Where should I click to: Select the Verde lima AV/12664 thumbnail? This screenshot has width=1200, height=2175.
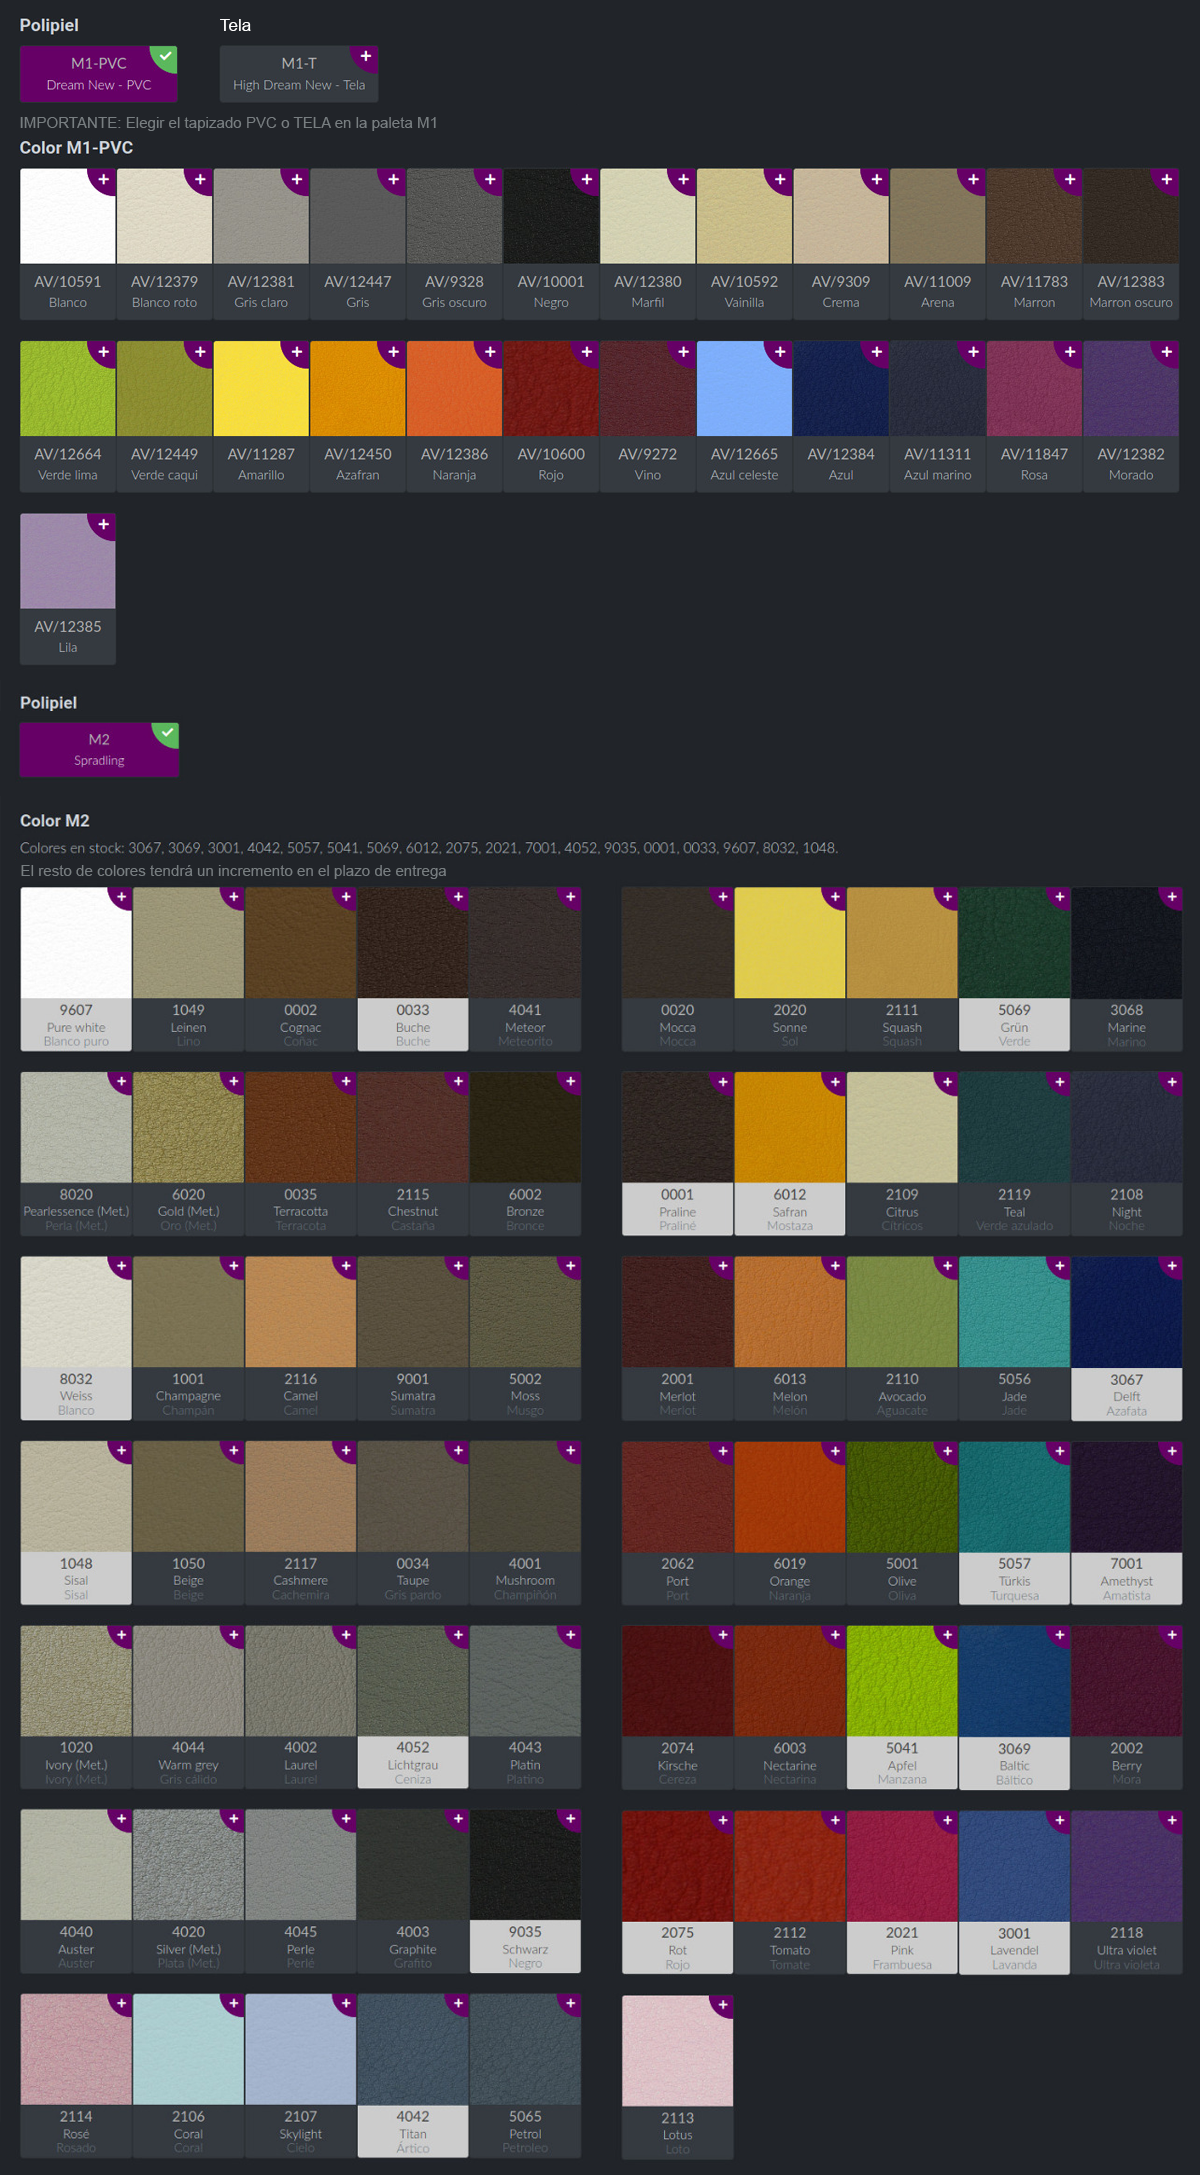tap(68, 390)
